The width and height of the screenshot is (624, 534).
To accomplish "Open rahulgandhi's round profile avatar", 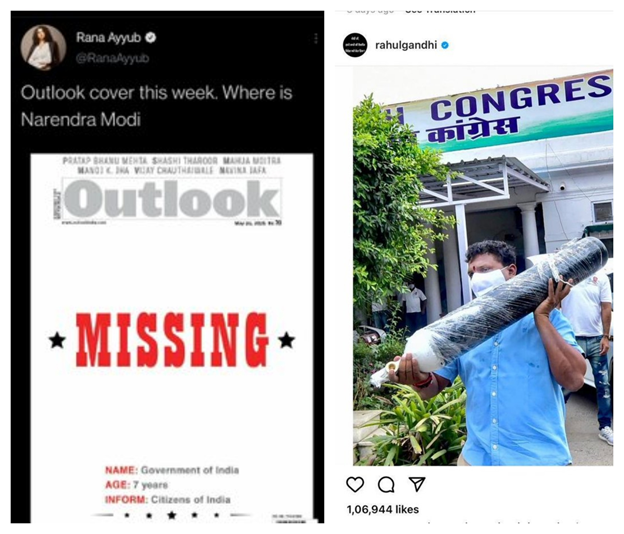I will click(x=355, y=45).
